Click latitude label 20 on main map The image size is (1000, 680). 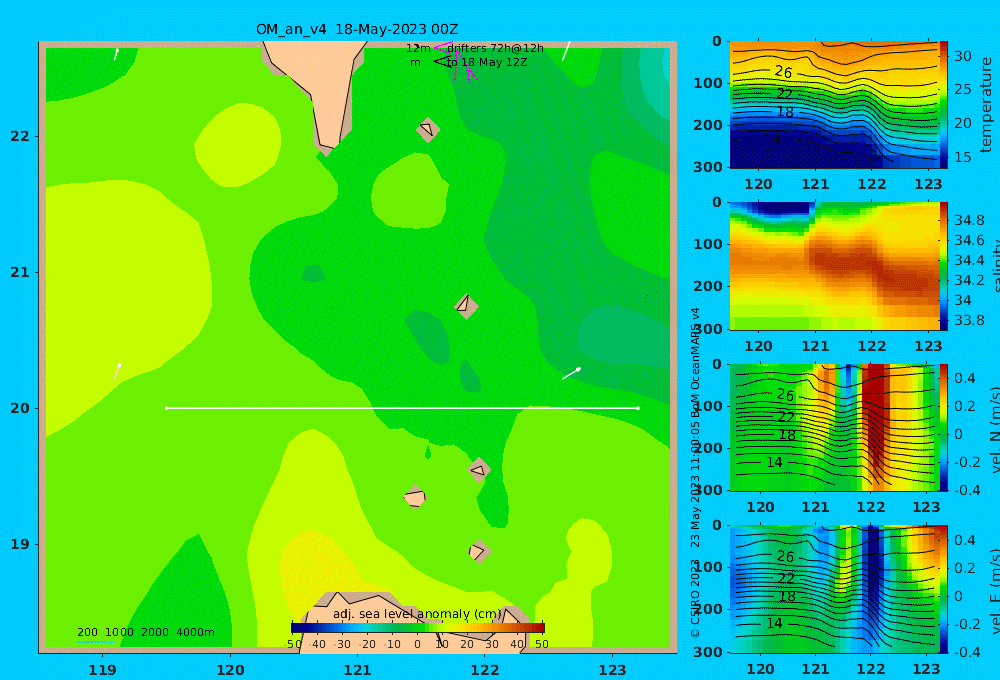(20, 408)
